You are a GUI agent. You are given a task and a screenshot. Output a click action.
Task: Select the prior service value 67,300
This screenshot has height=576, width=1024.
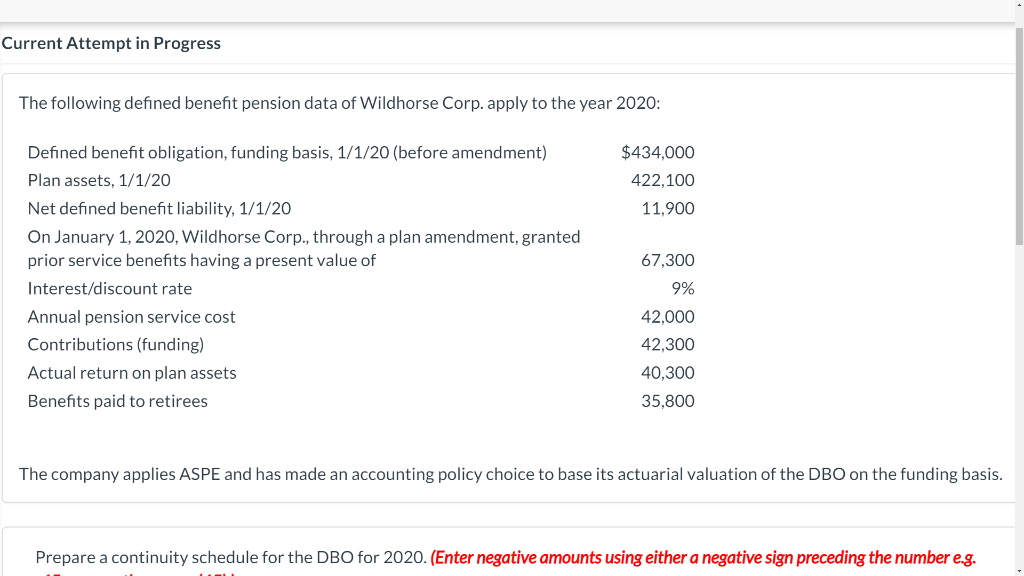pos(668,260)
